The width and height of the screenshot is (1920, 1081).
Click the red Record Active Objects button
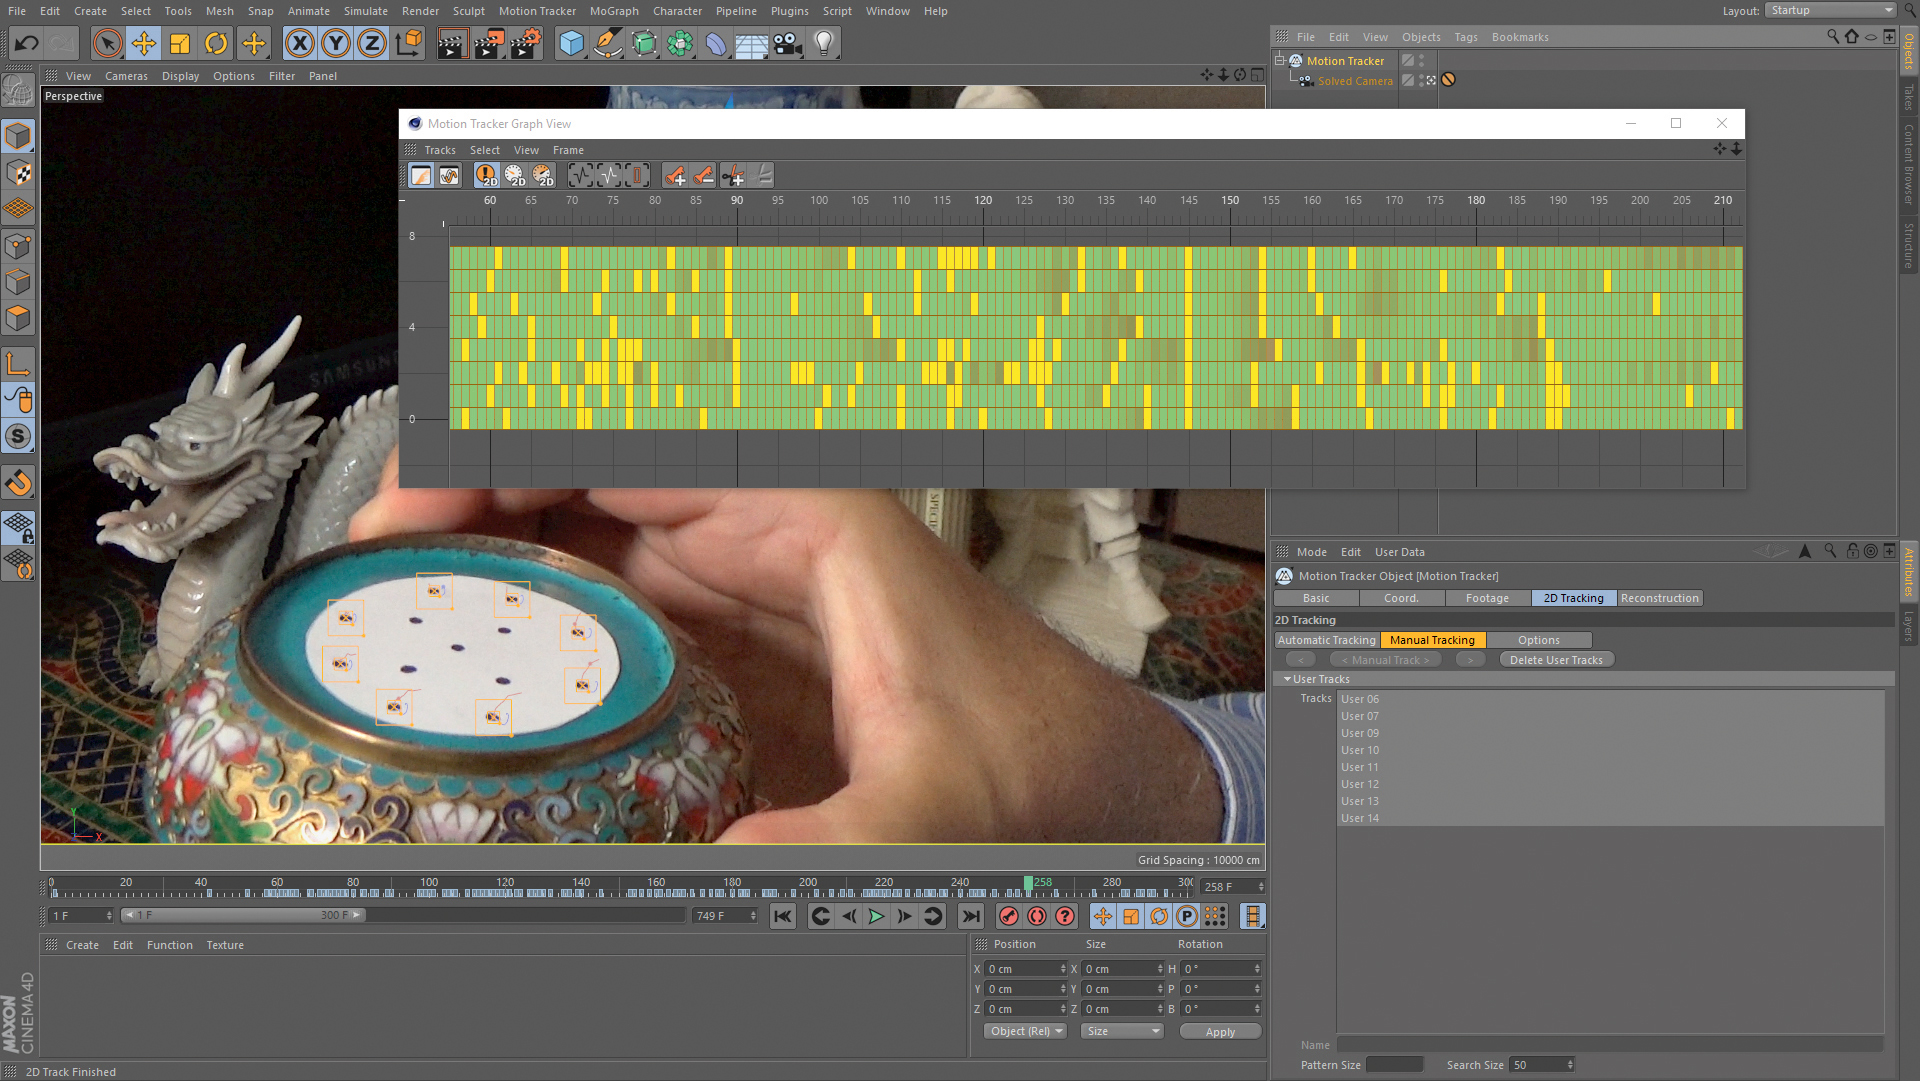[x=1009, y=916]
